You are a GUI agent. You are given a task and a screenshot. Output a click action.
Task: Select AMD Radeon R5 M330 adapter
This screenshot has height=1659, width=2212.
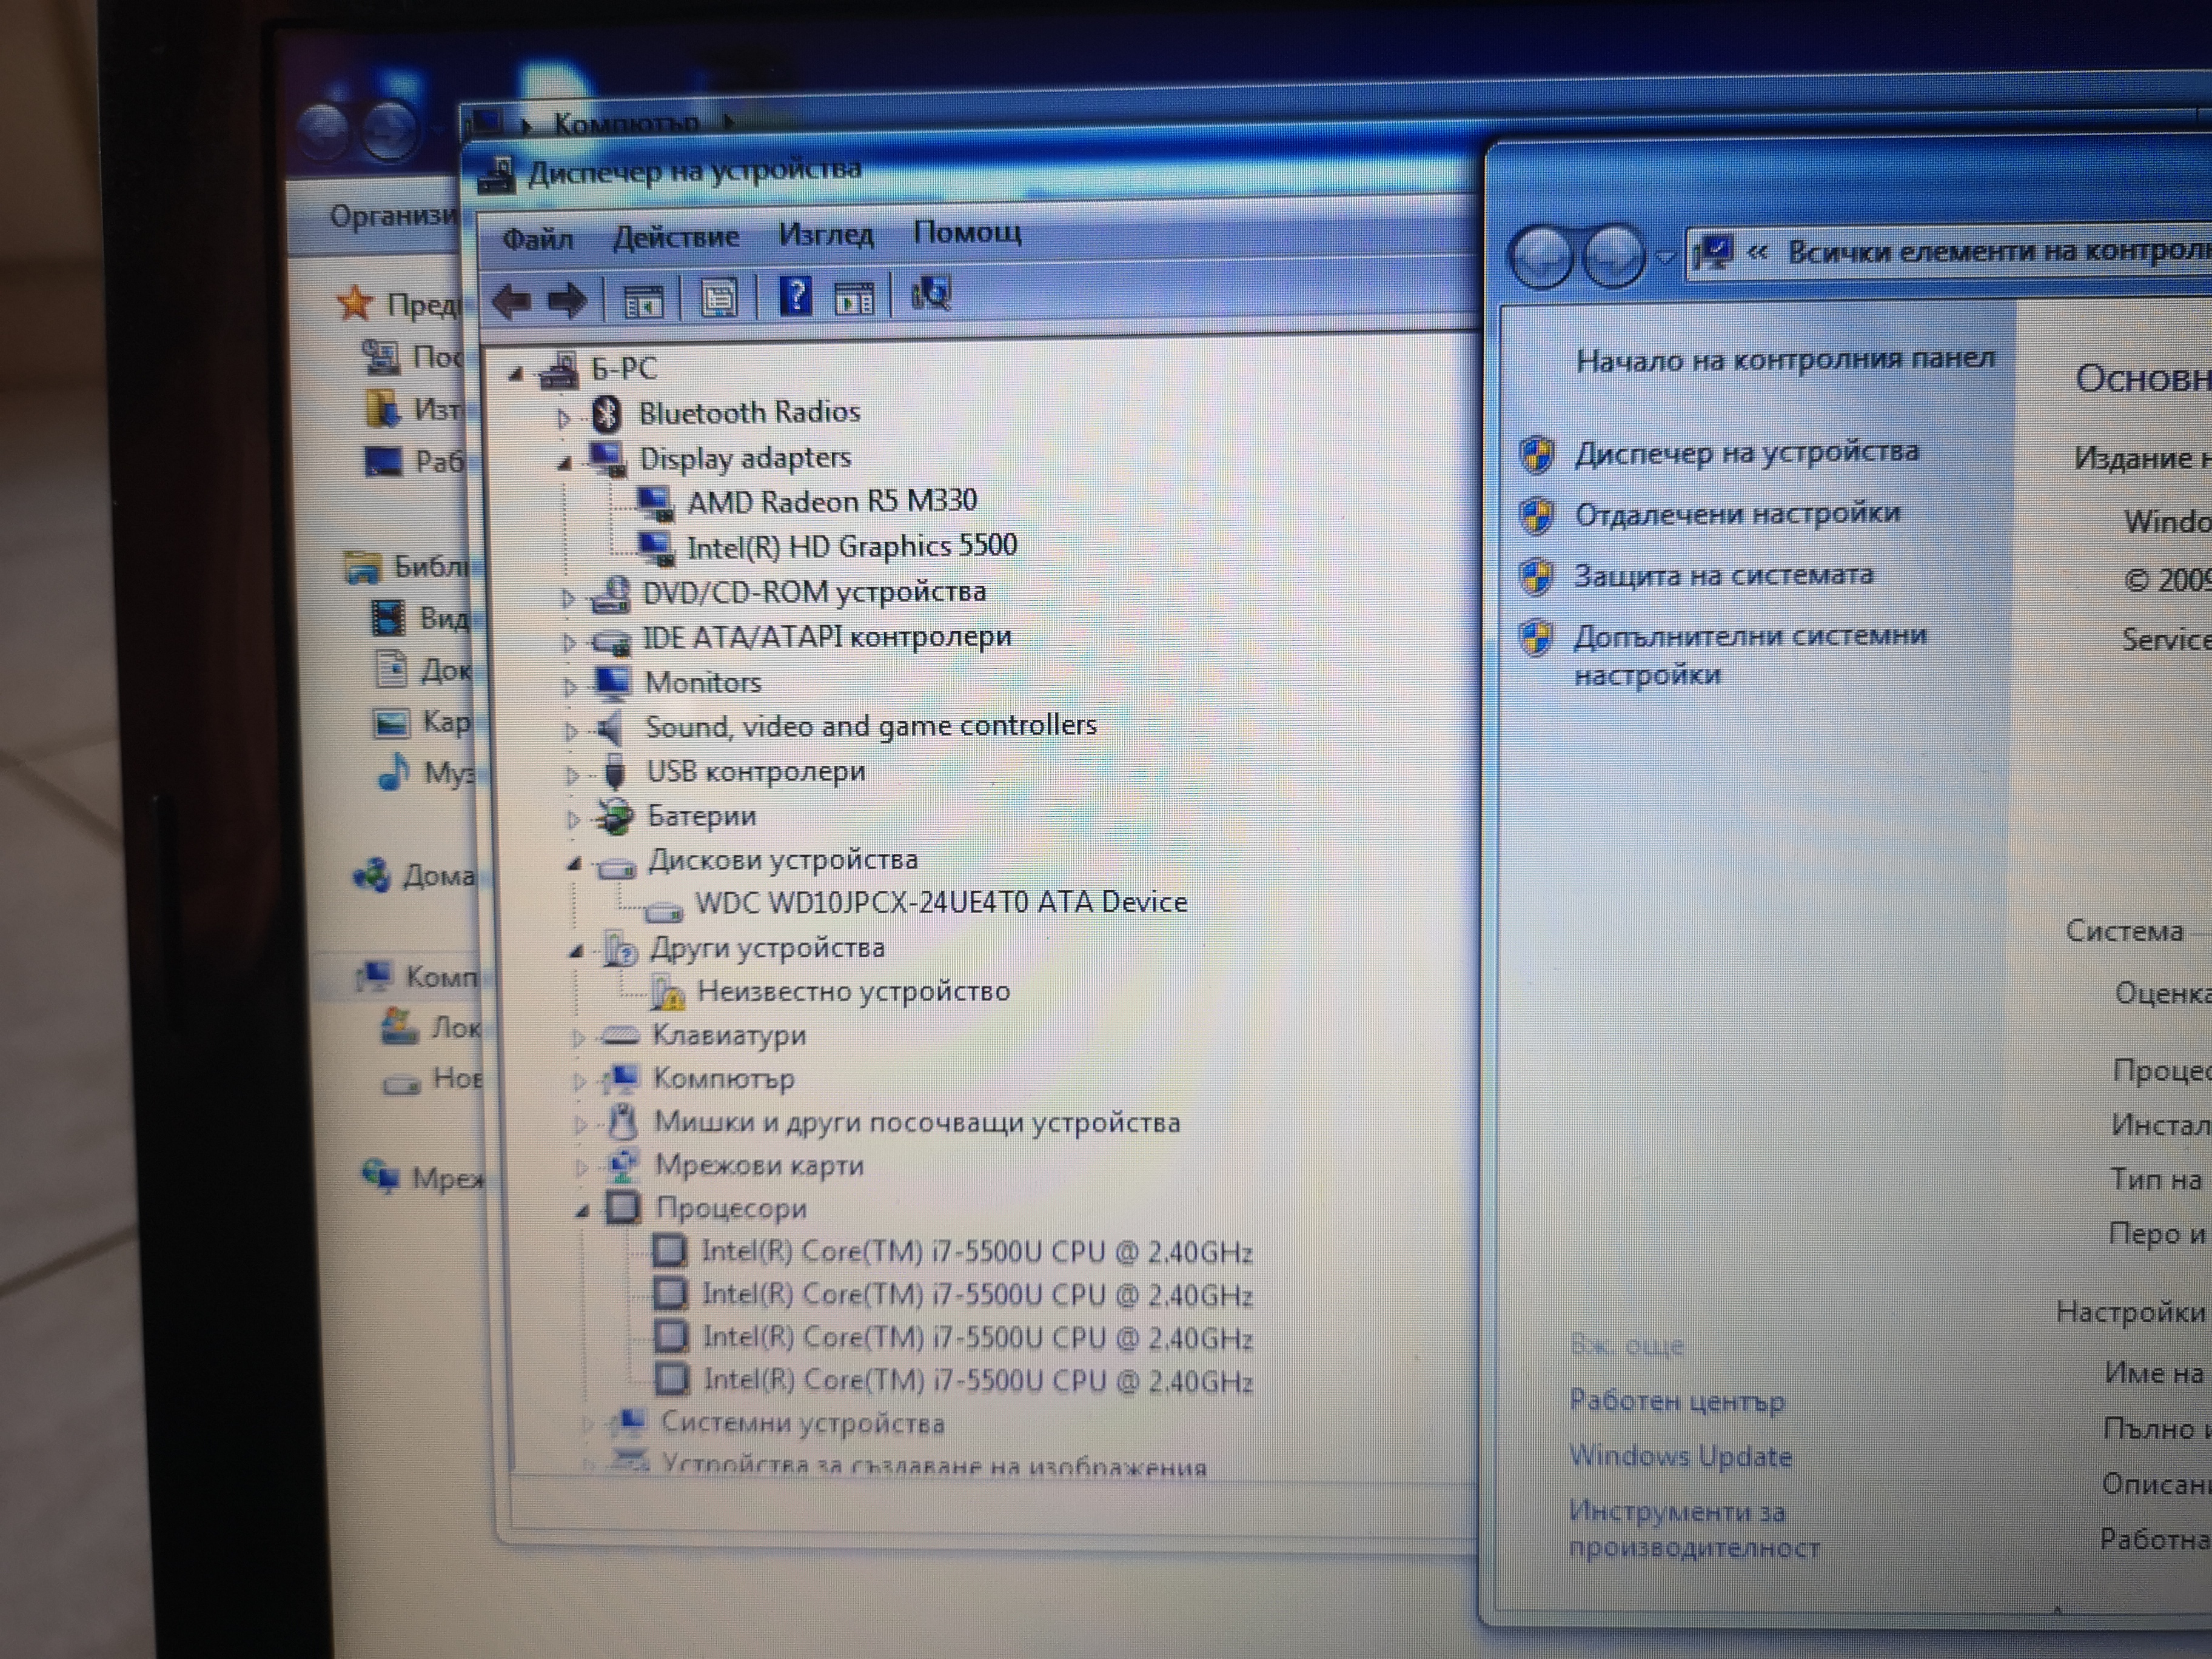pyautogui.click(x=832, y=500)
